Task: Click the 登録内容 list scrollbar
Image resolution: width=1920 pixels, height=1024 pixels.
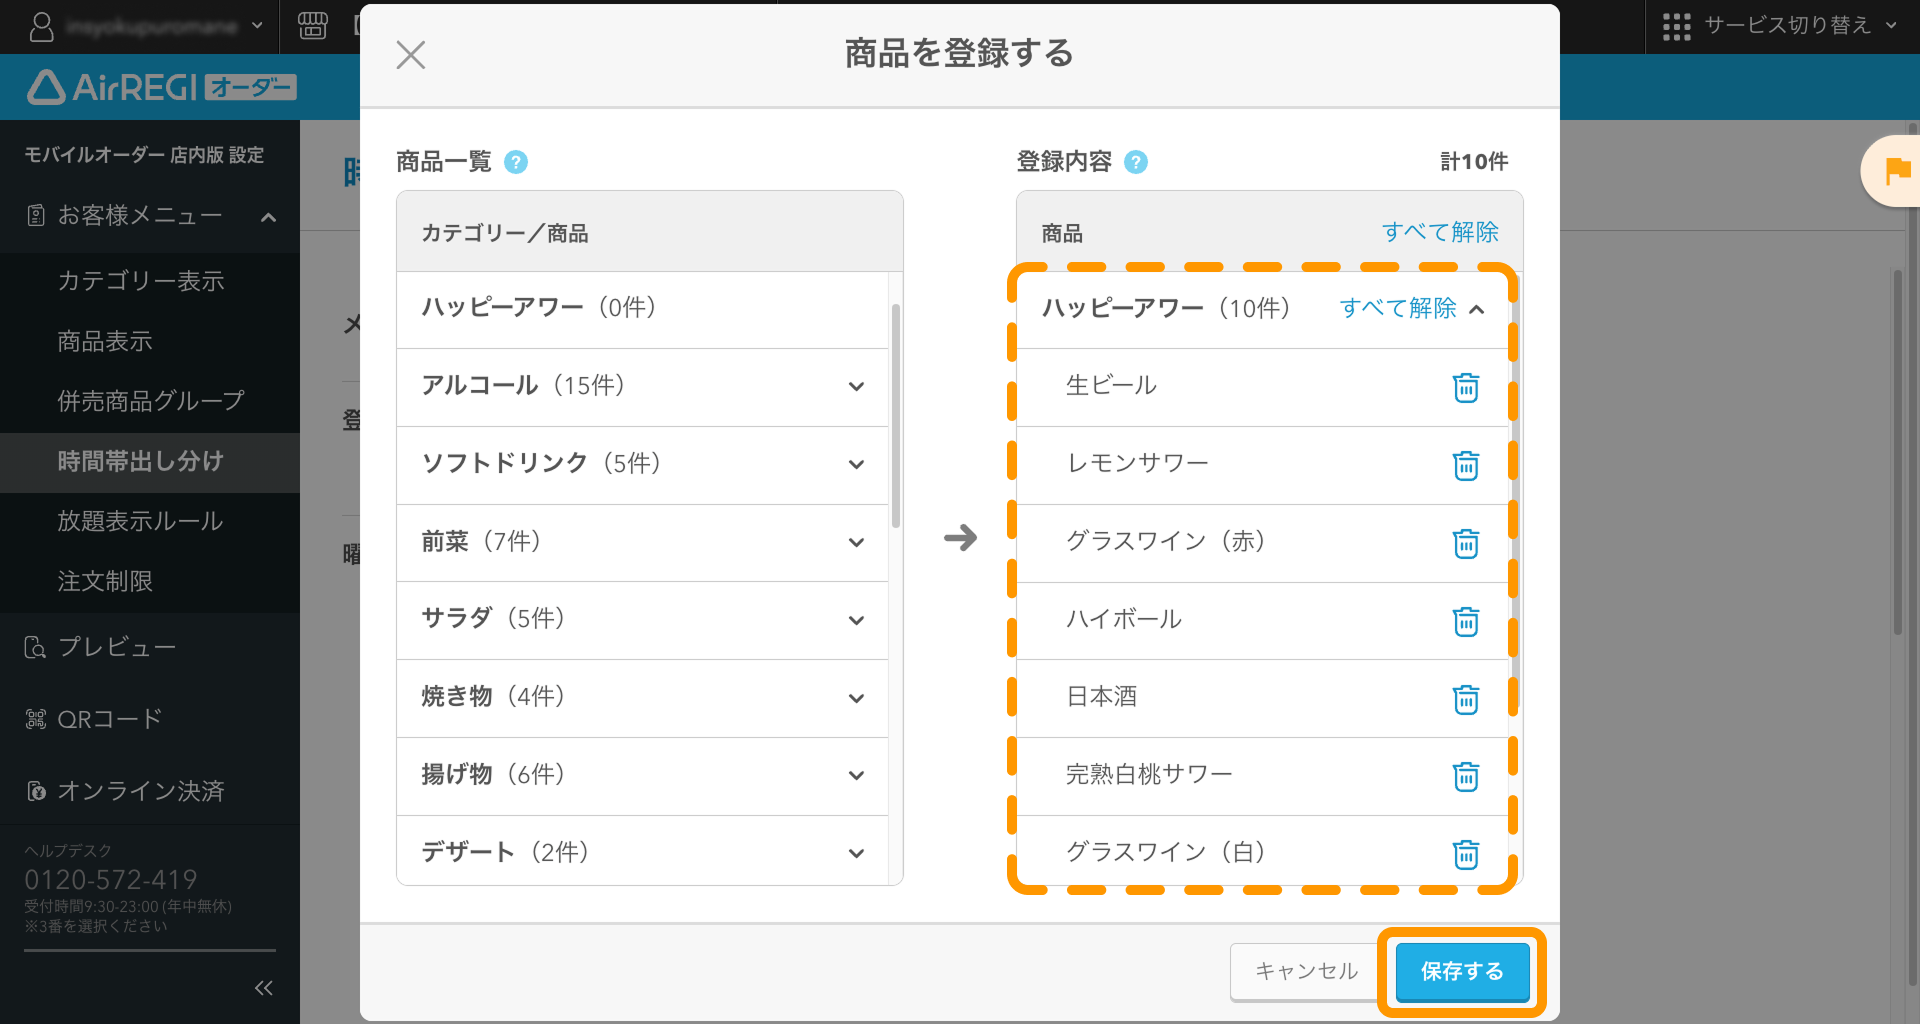Action: (1515, 490)
